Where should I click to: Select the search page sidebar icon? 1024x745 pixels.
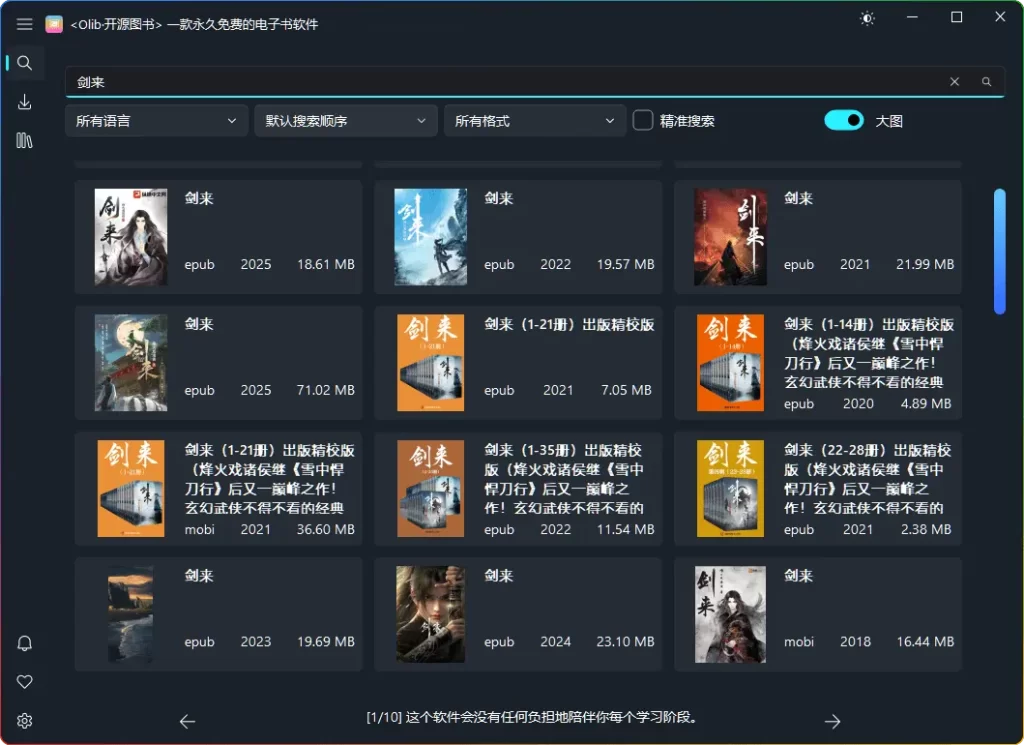click(25, 63)
